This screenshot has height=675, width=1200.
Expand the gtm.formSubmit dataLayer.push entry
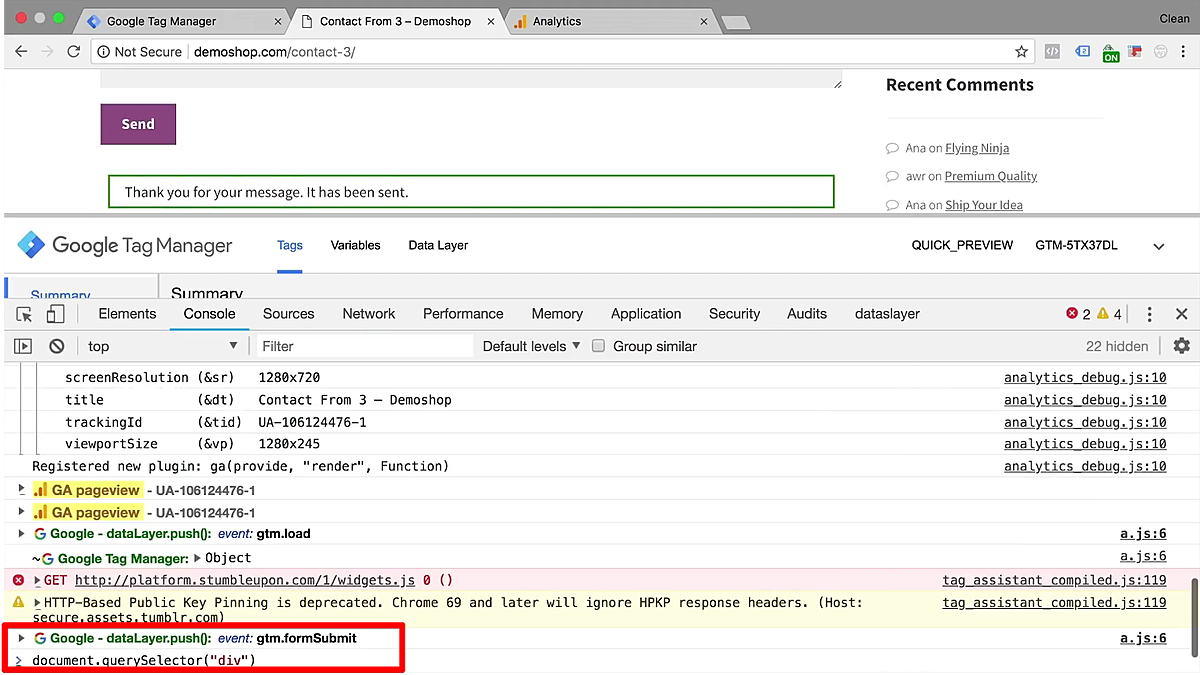pyautogui.click(x=22, y=638)
